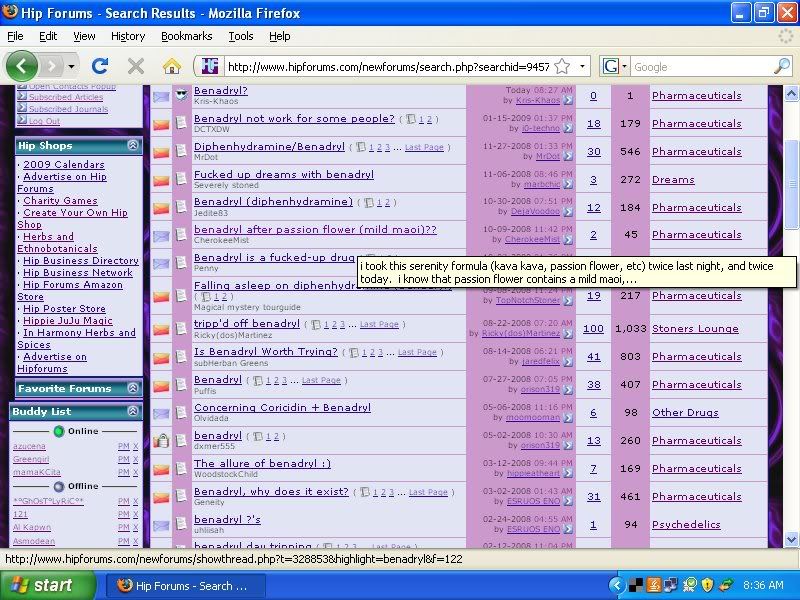Click hot thread envelope icon for tripp'd off benadryl

point(161,330)
